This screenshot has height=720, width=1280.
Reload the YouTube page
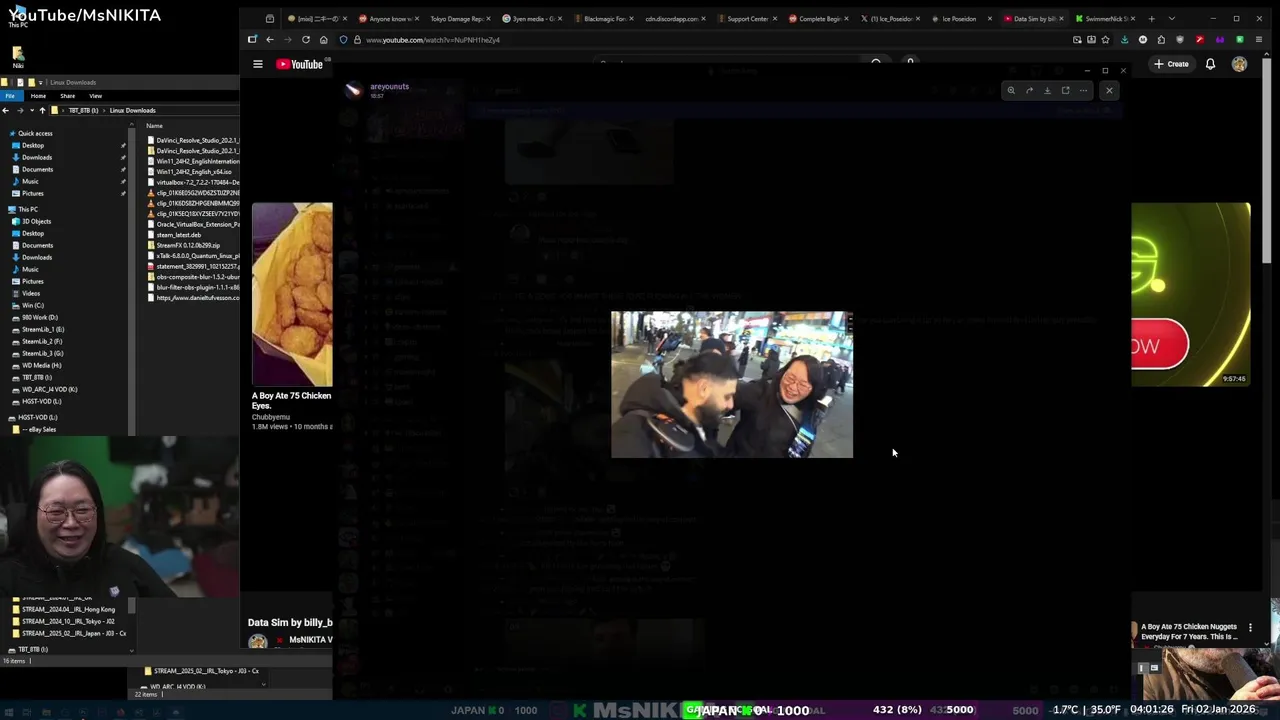[x=306, y=40]
